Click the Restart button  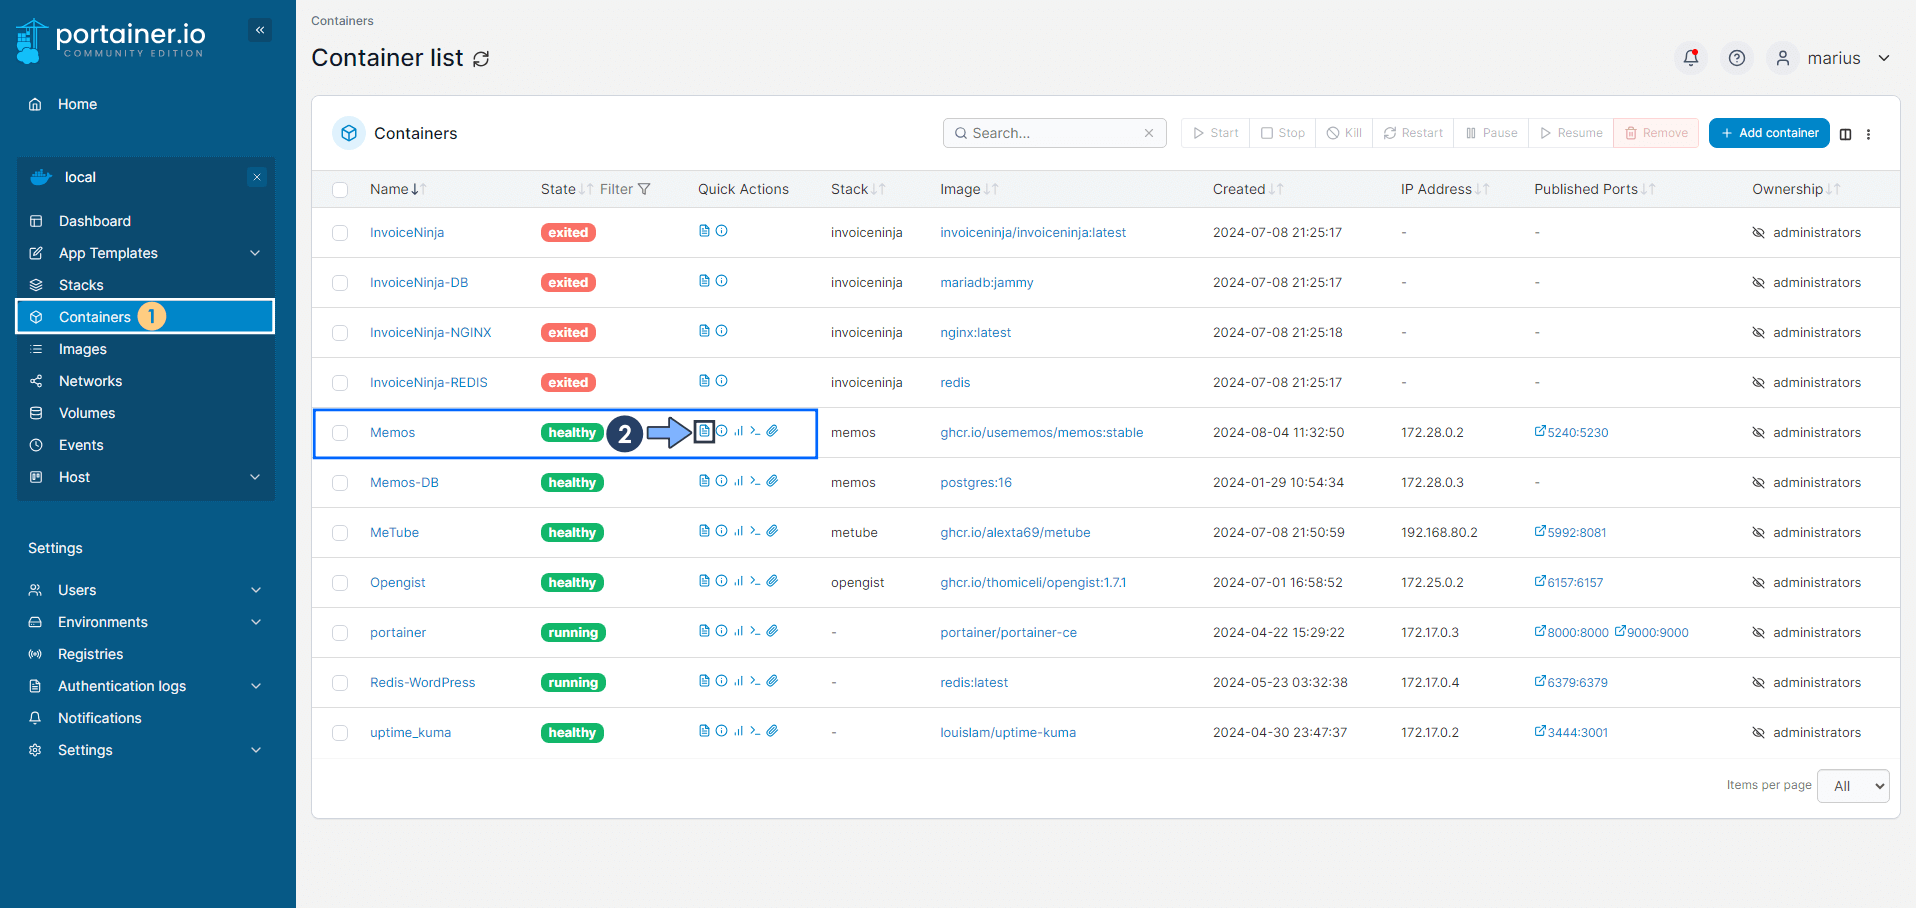pyautogui.click(x=1413, y=133)
